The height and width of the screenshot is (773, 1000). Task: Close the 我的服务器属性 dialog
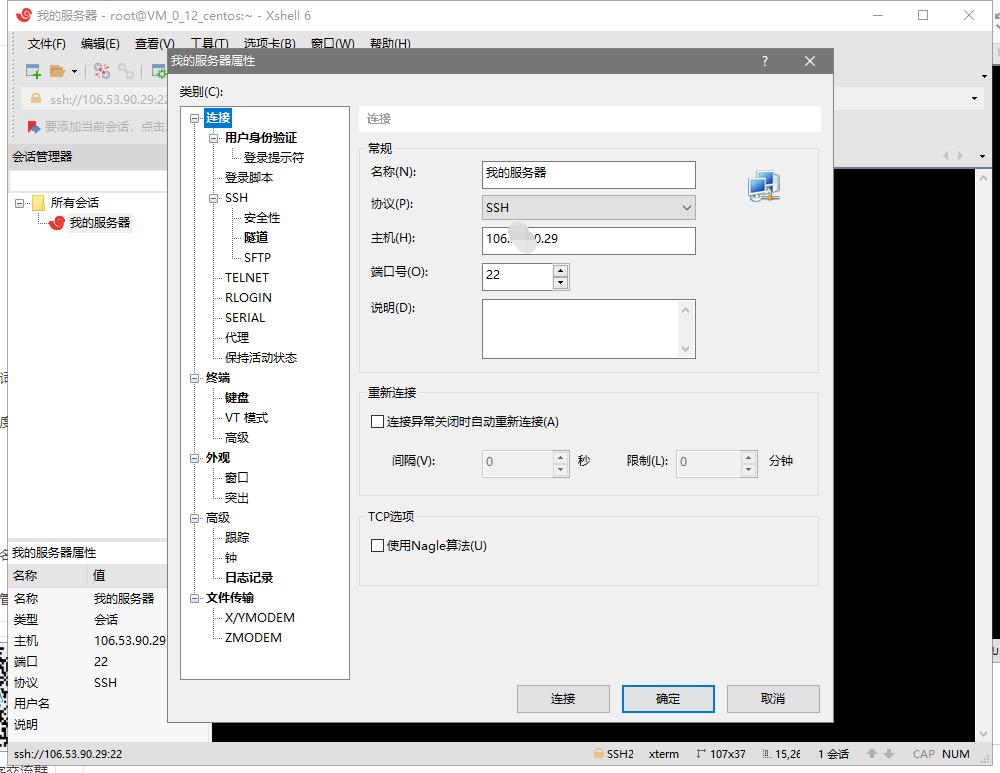click(x=810, y=61)
